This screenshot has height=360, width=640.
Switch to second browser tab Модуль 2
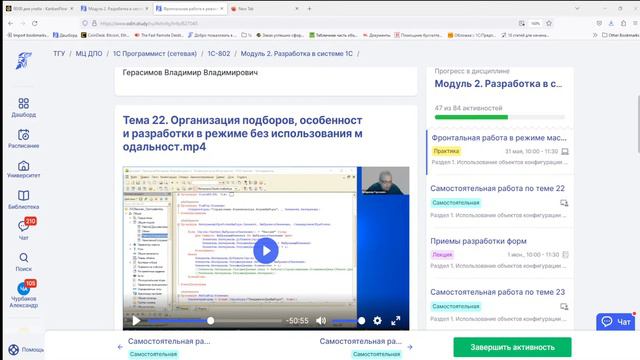(x=115, y=9)
